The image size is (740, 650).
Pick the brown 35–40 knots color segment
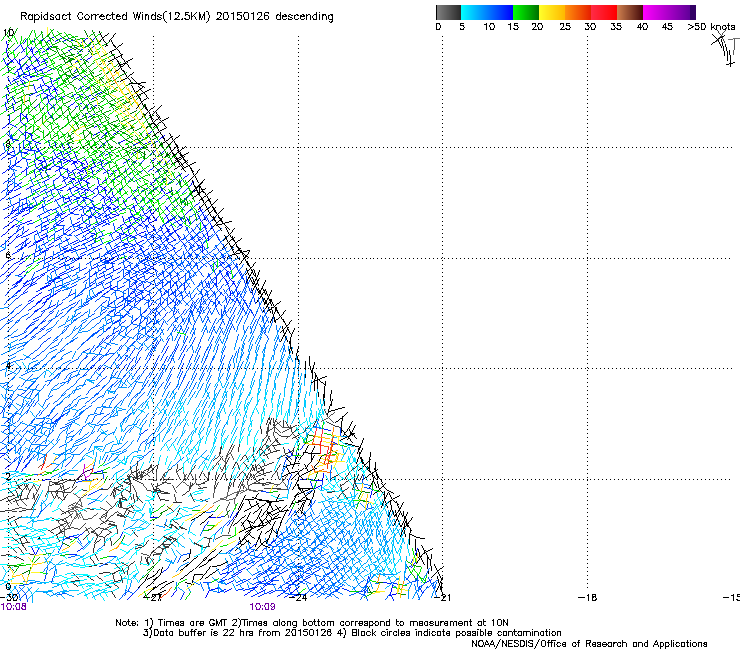(630, 12)
